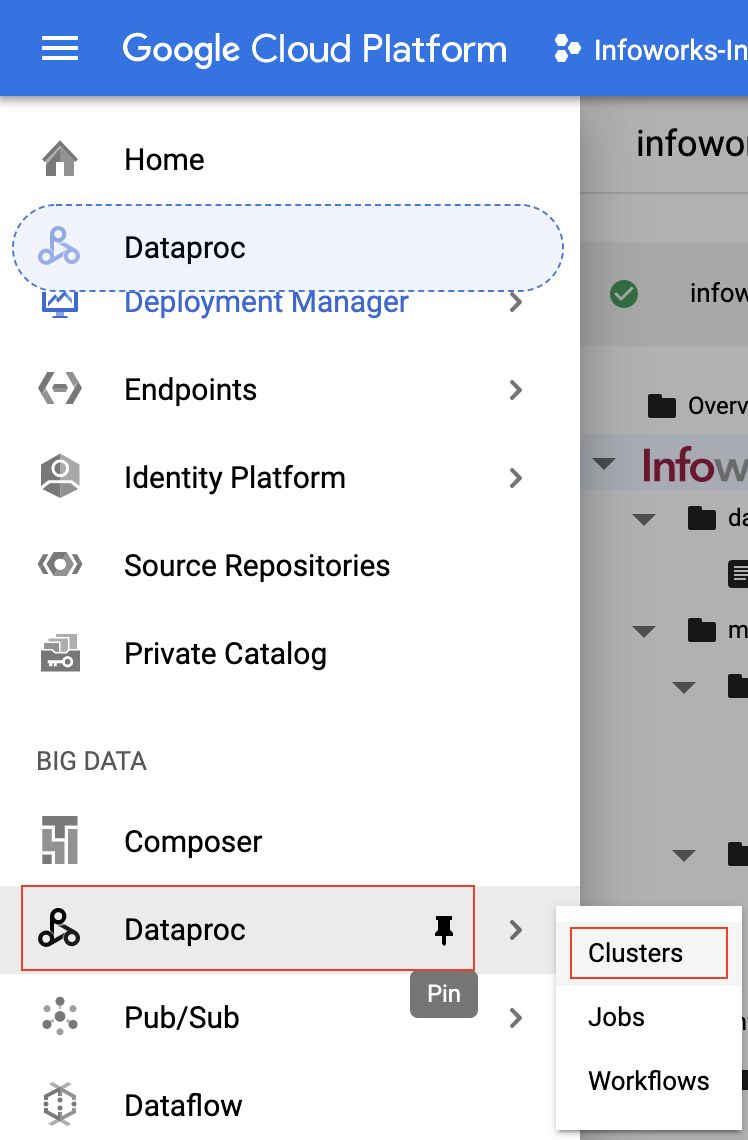
Task: Select Clusters in Dataproc flyout
Action: tap(648, 953)
